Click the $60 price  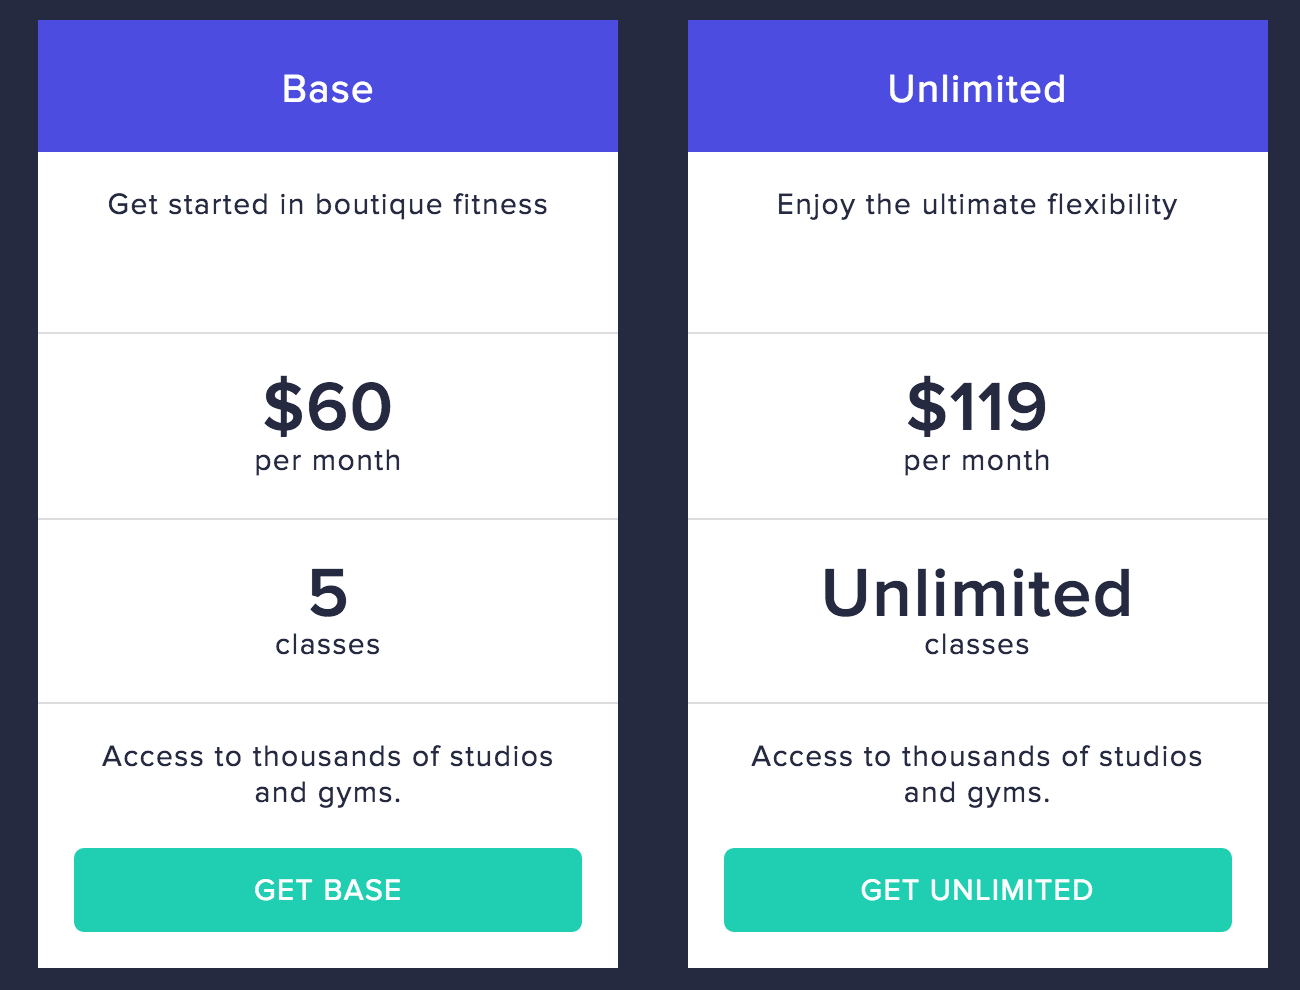pyautogui.click(x=328, y=407)
